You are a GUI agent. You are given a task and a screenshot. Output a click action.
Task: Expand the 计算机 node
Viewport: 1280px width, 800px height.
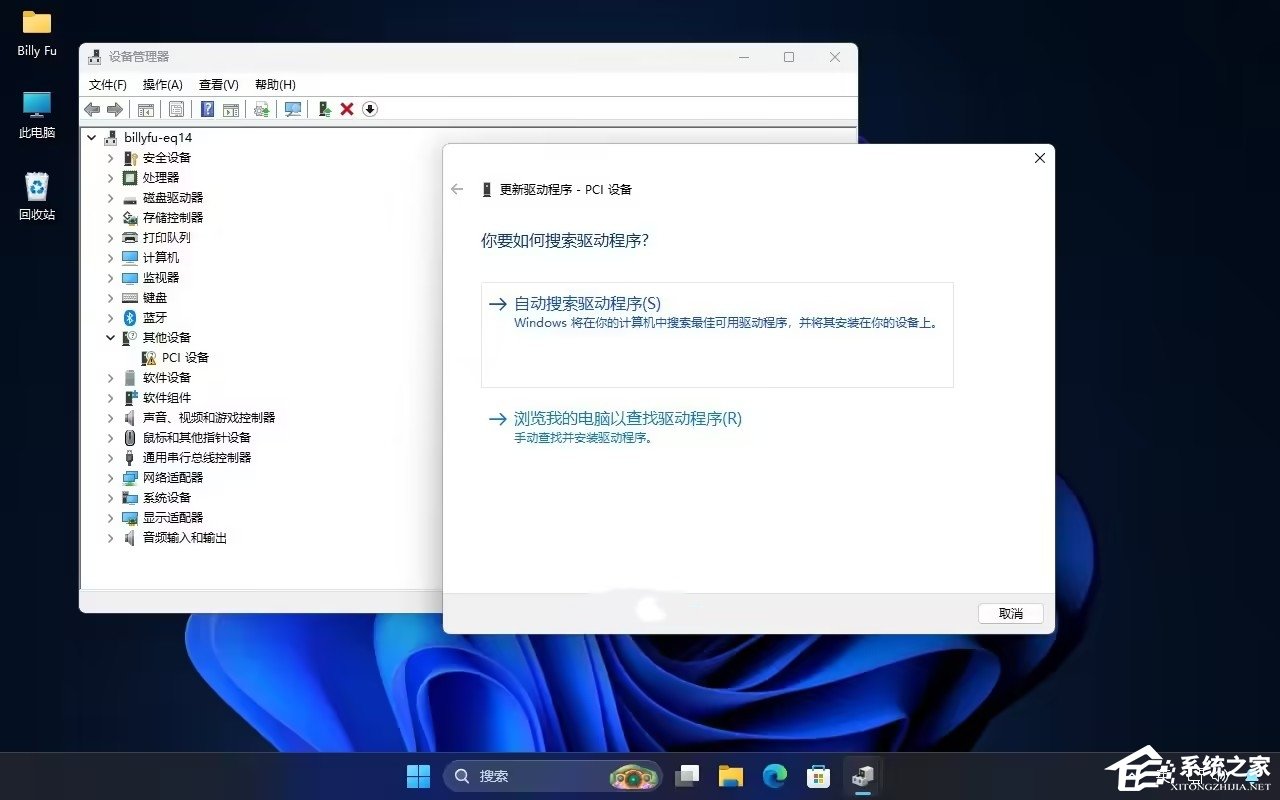[111, 257]
